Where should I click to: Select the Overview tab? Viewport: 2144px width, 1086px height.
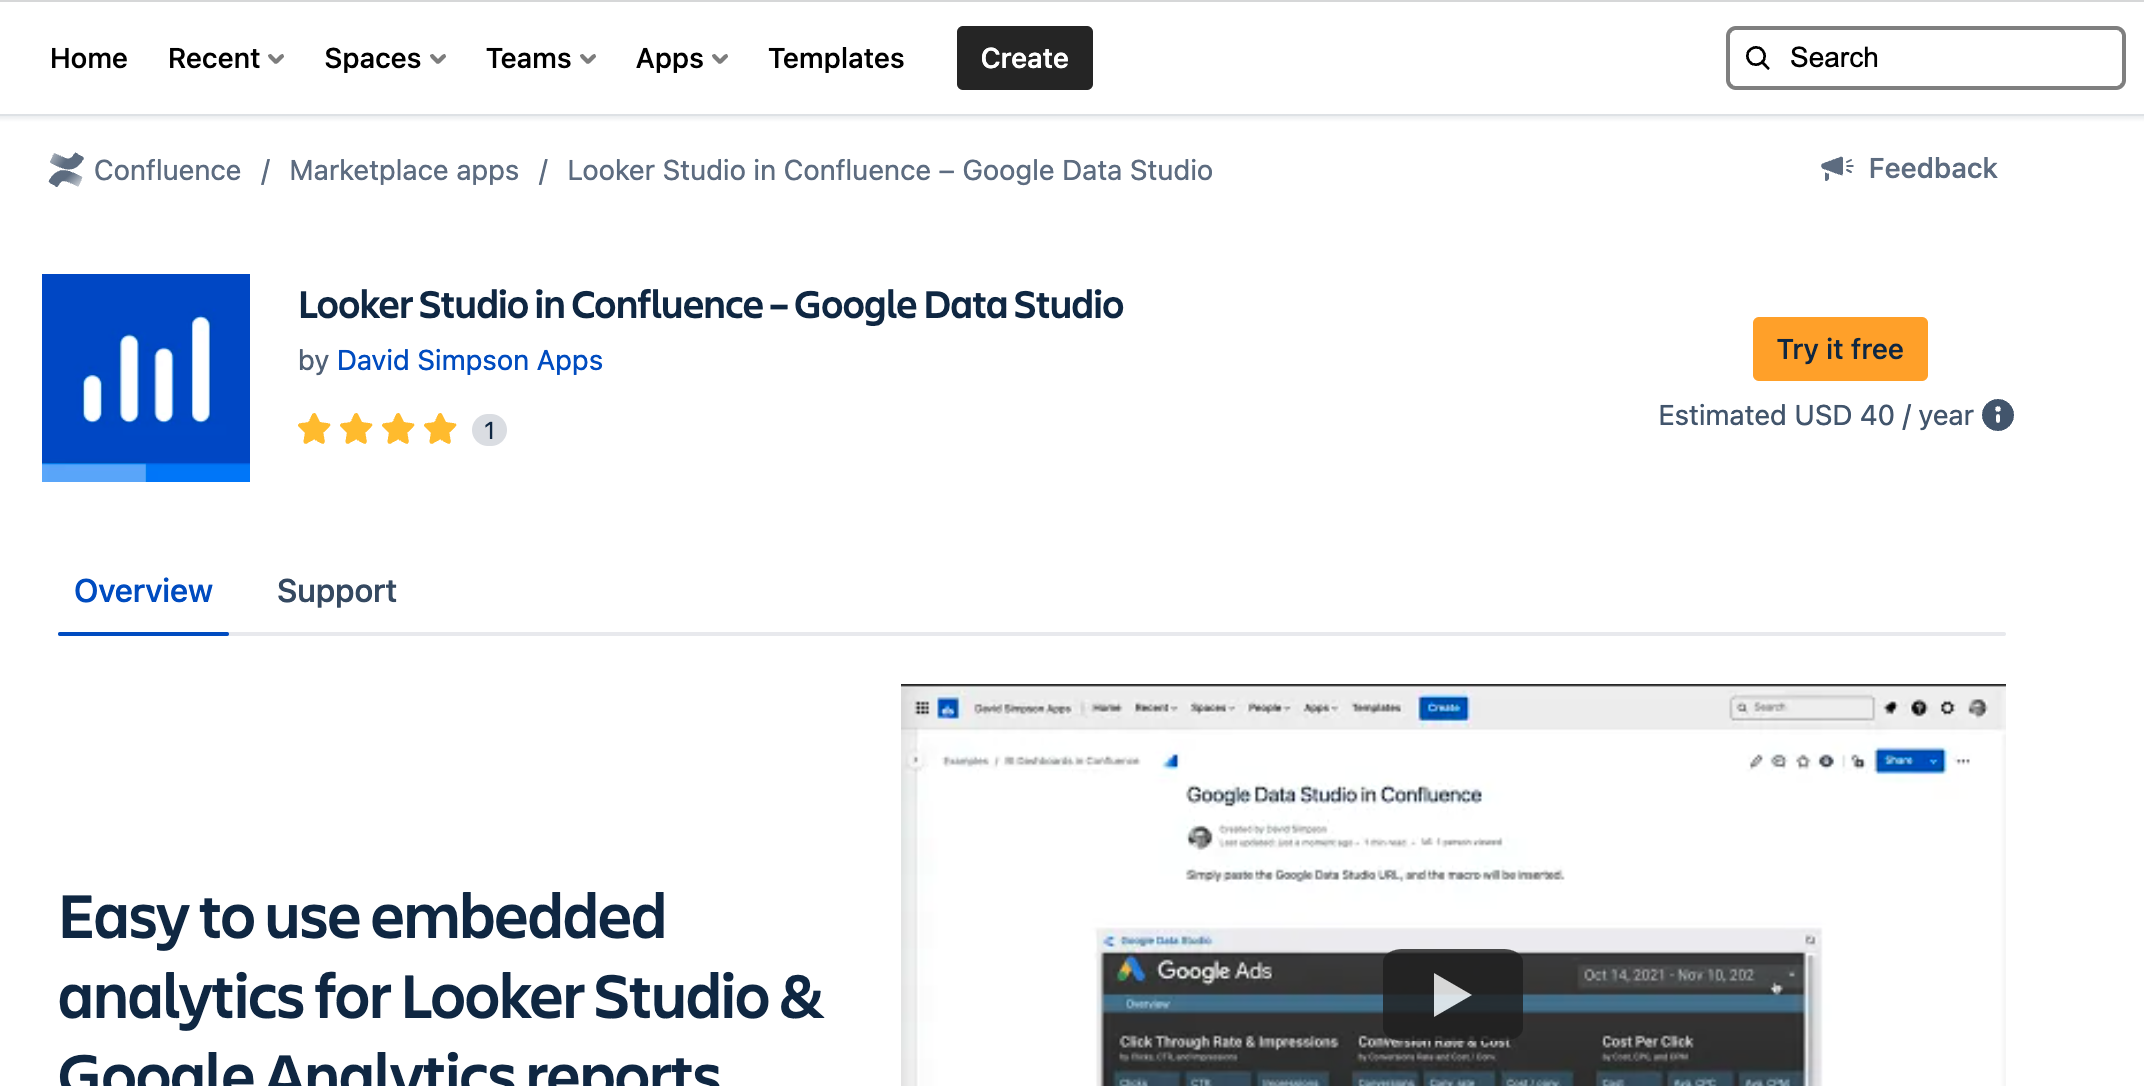pos(143,591)
